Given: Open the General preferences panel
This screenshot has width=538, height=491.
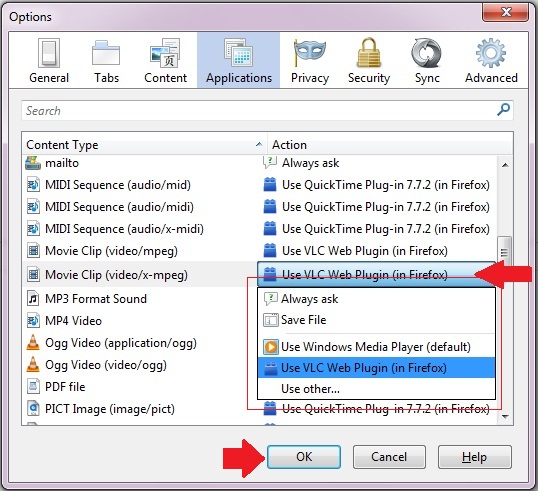Looking at the screenshot, I should click(x=49, y=61).
